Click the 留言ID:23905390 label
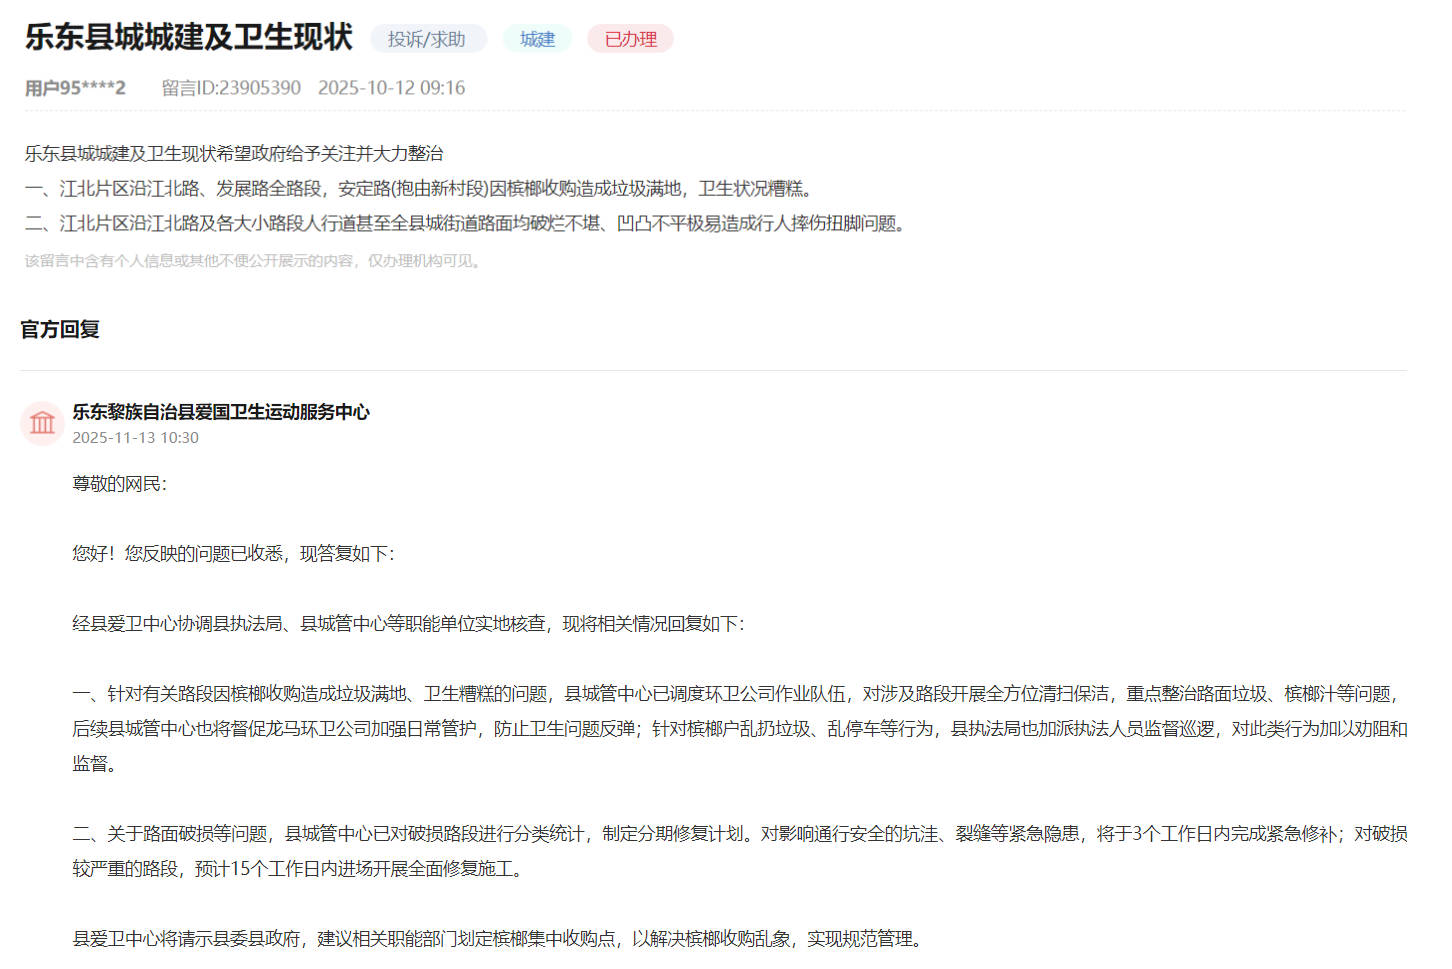This screenshot has width=1452, height=969. (229, 87)
